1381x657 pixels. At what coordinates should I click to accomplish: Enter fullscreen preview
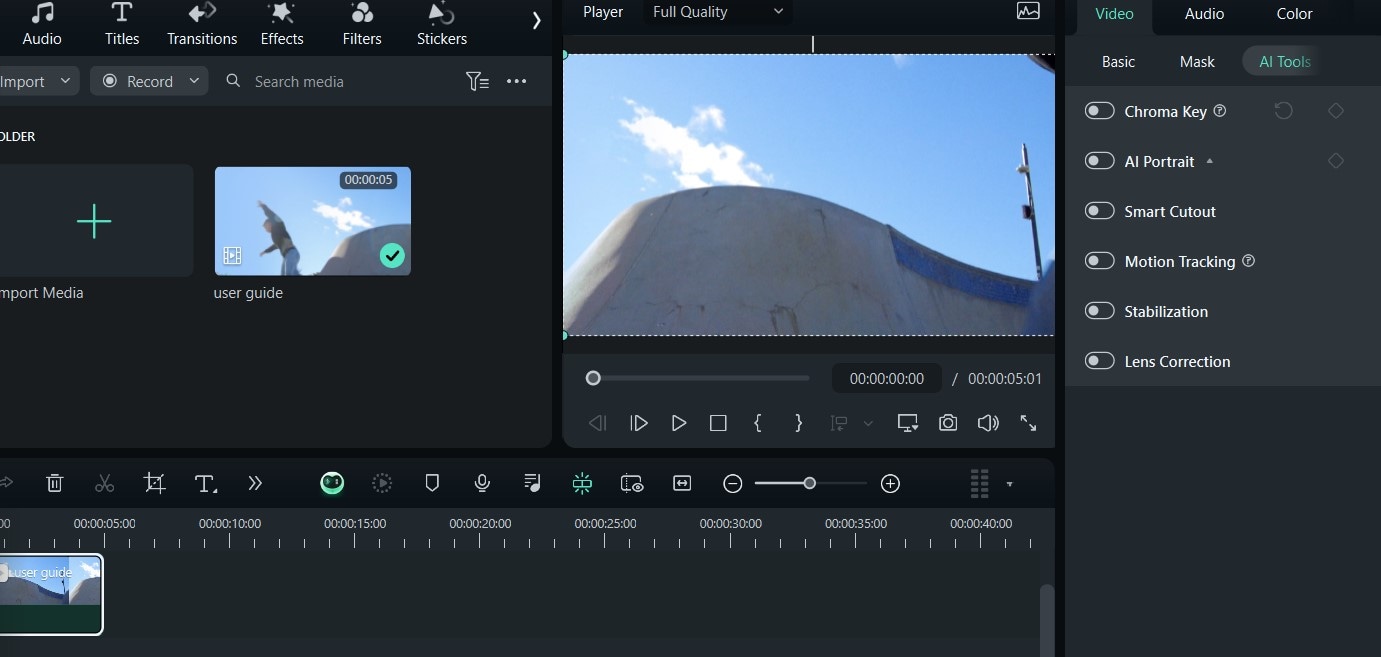(1028, 423)
